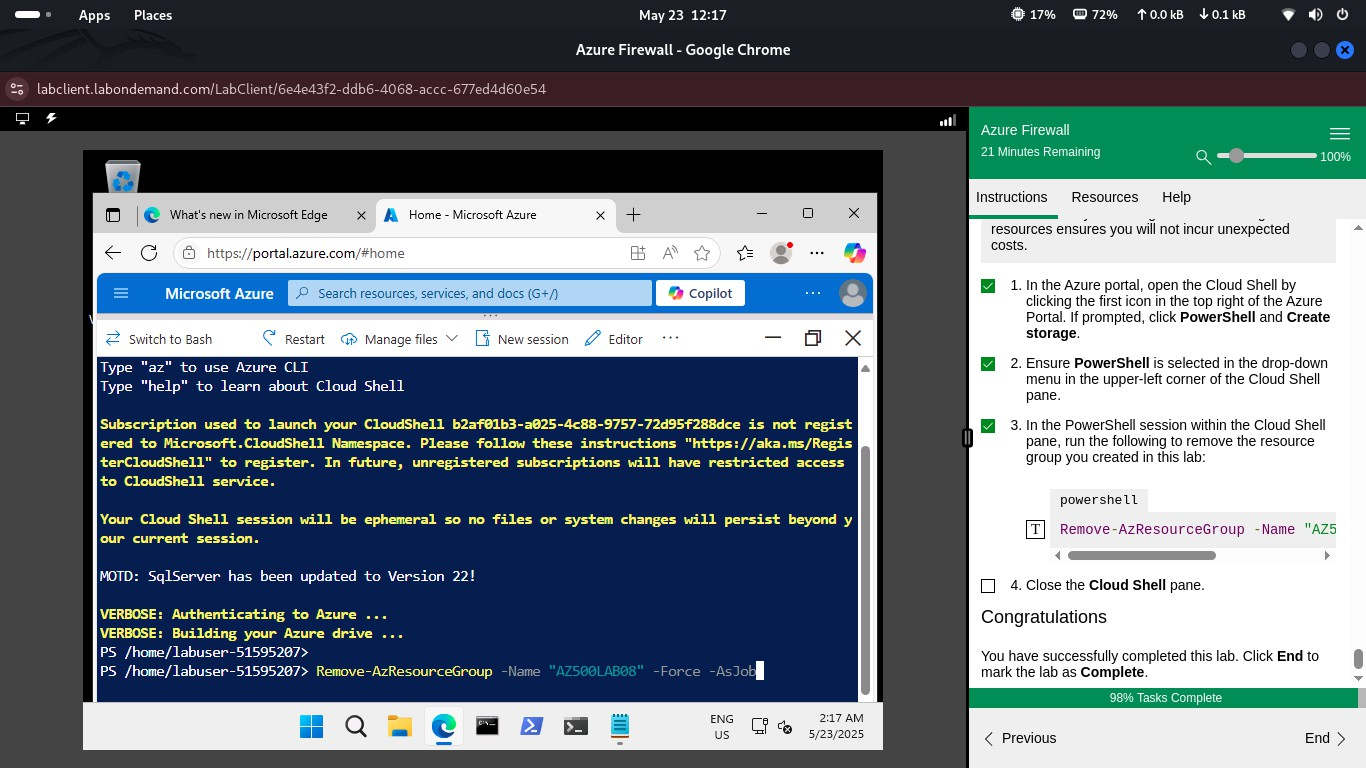Check off step 4 Close the Cloud Shell pane

click(988, 585)
